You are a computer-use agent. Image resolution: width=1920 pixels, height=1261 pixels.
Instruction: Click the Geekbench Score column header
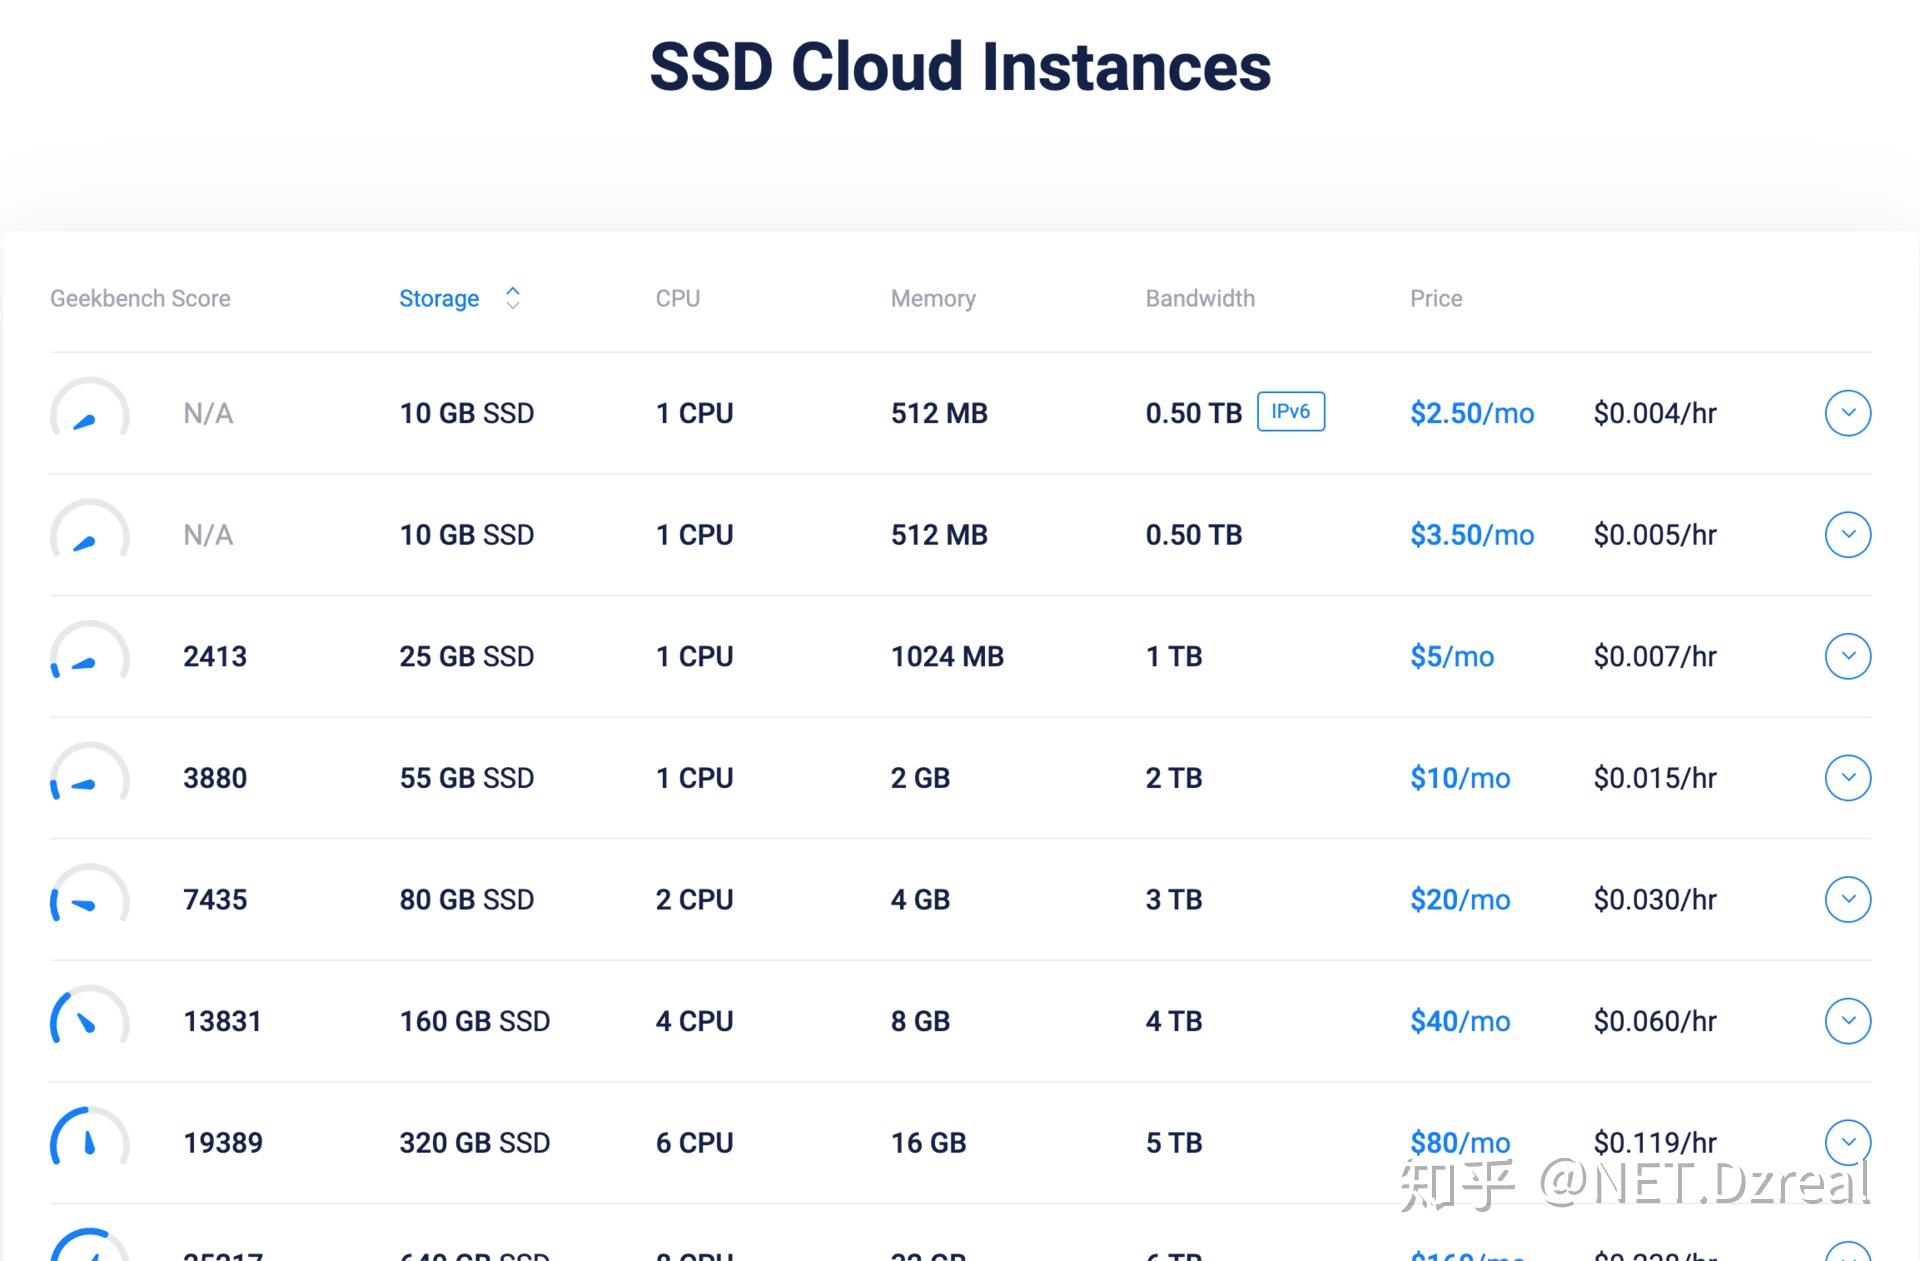[x=140, y=298]
